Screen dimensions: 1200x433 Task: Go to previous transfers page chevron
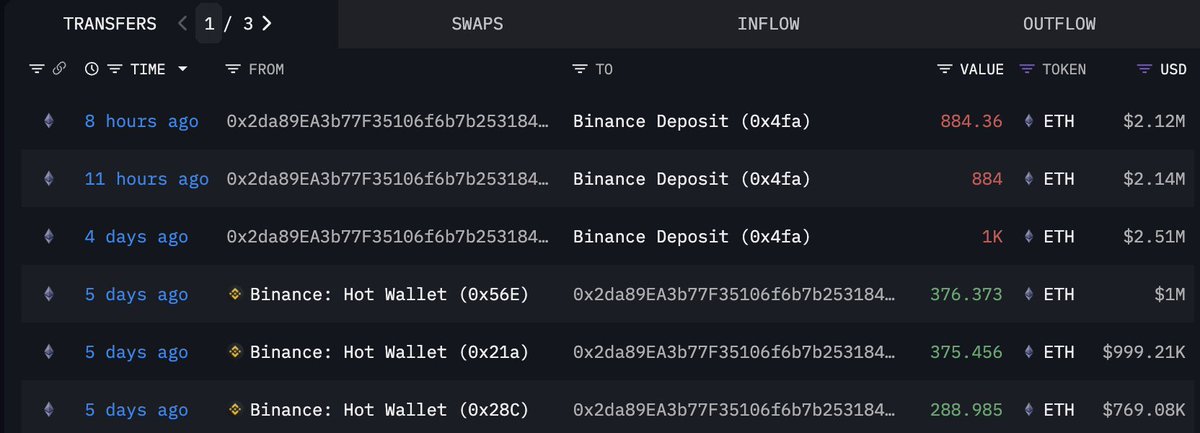pyautogui.click(x=182, y=23)
